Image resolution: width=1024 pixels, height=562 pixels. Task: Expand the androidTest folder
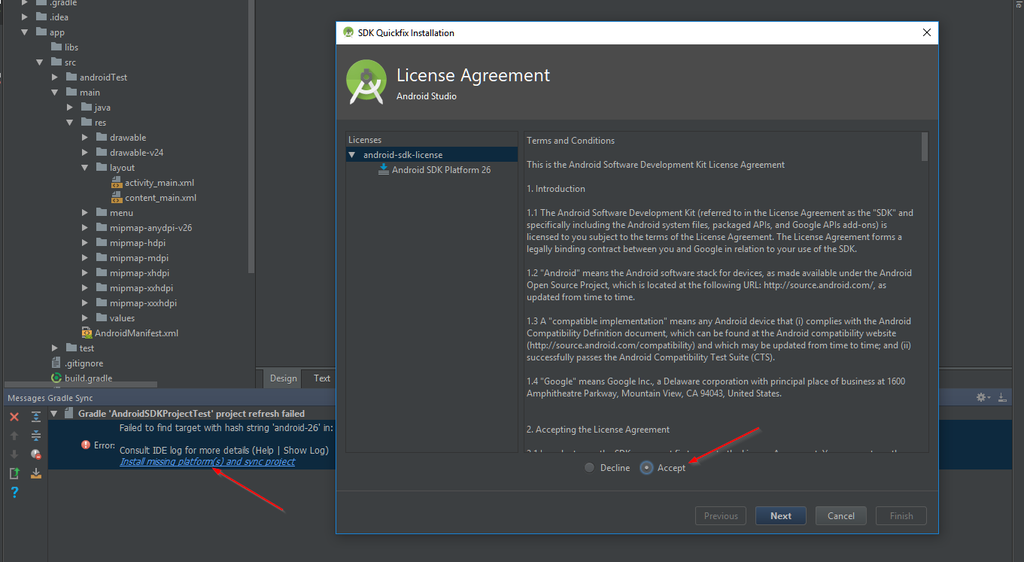coord(55,77)
